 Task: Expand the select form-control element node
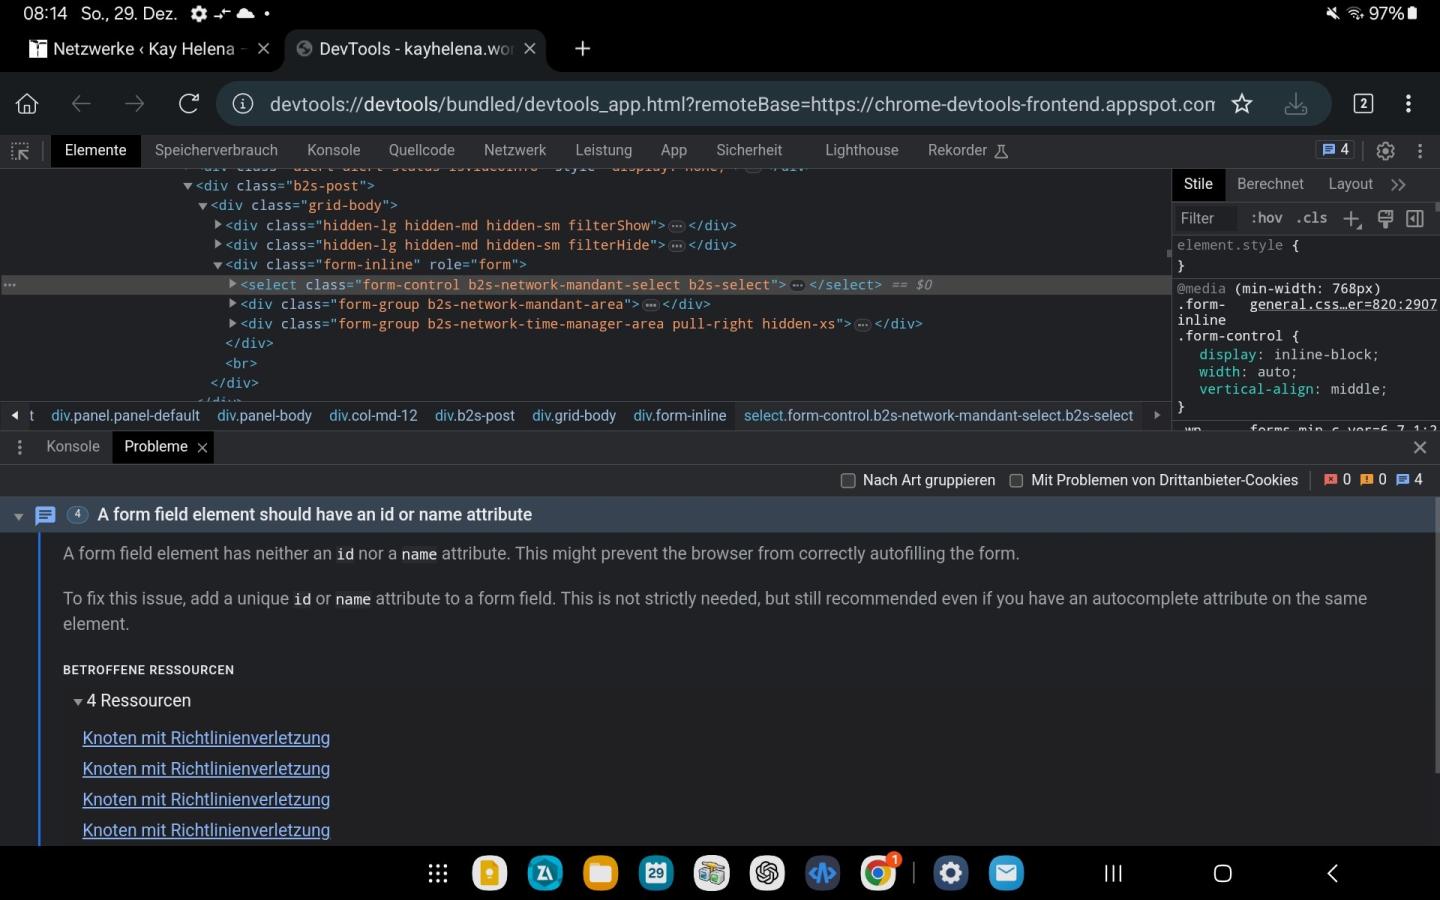(233, 285)
